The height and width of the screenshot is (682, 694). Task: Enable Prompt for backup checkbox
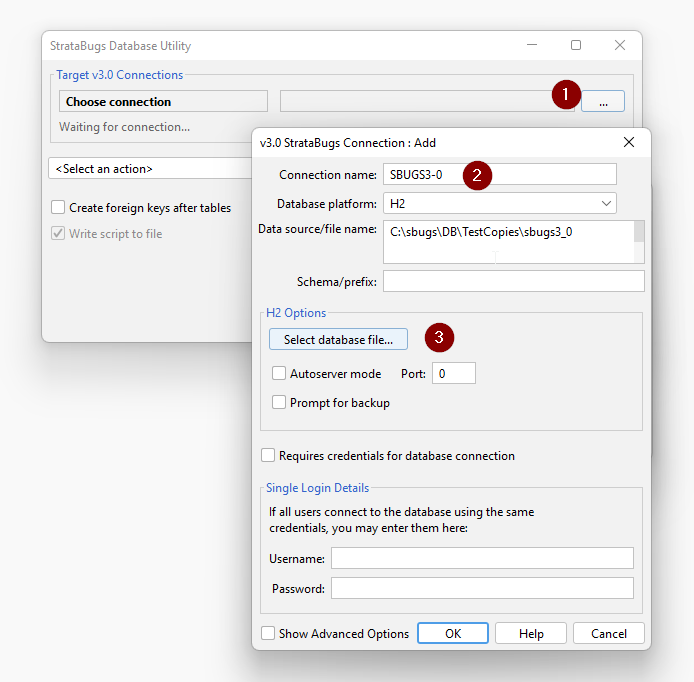[279, 402]
